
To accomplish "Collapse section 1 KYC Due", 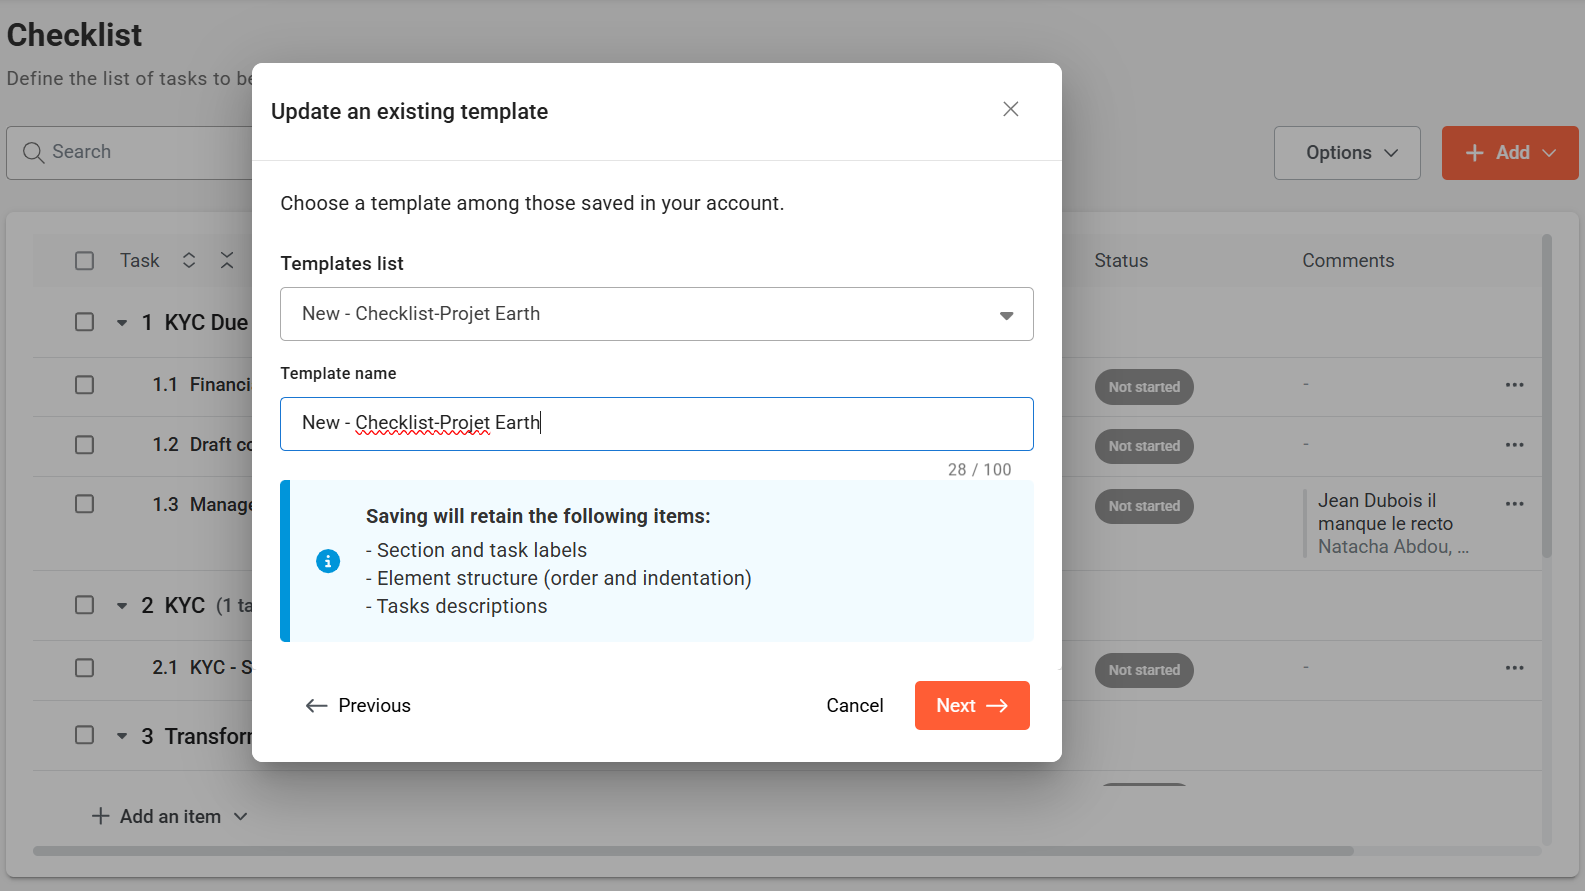I will 122,323.
